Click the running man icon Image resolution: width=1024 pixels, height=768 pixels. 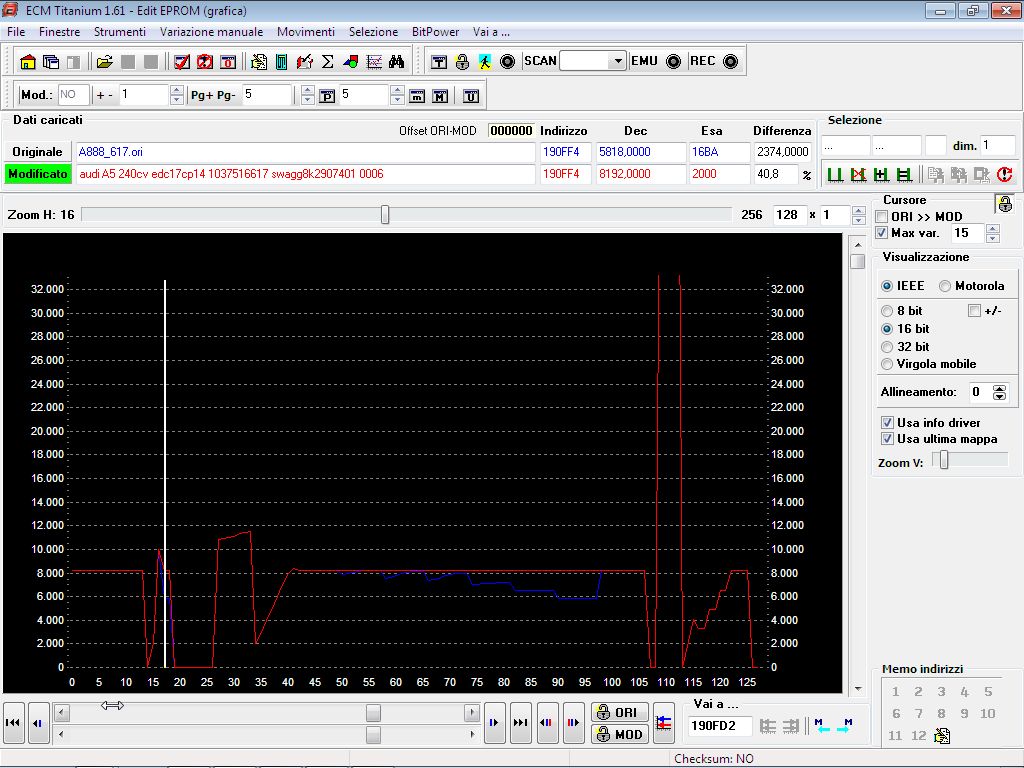tap(485, 62)
